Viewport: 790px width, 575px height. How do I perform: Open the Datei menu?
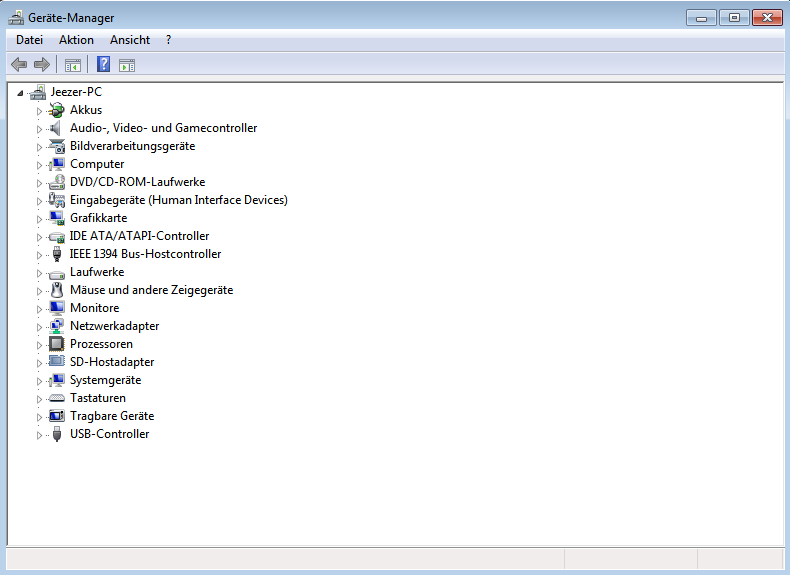[x=29, y=40]
